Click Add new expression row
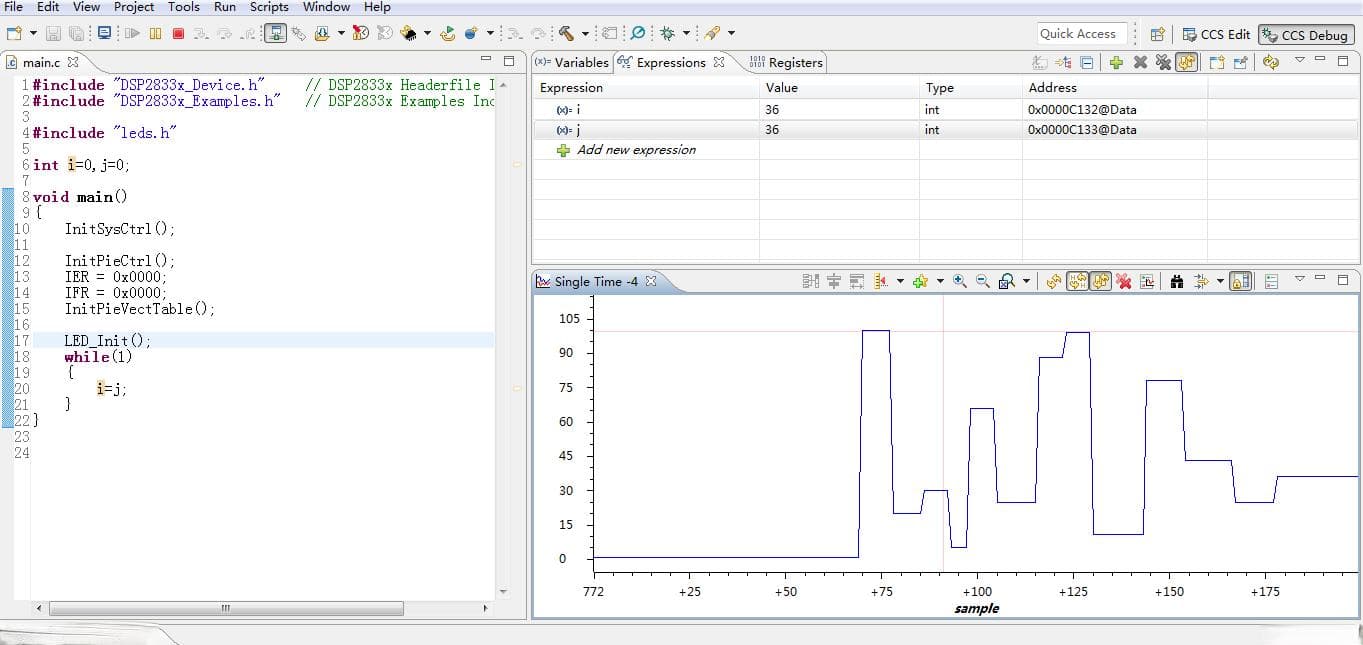The height and width of the screenshot is (645, 1363). coord(638,150)
